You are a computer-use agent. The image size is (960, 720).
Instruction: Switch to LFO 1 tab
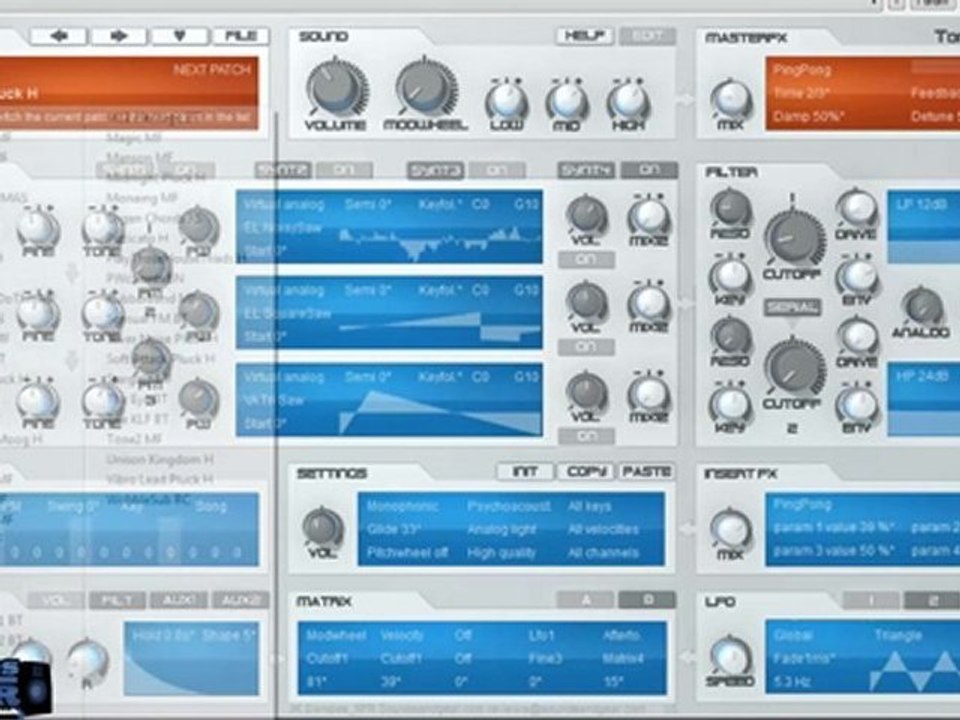pos(871,600)
